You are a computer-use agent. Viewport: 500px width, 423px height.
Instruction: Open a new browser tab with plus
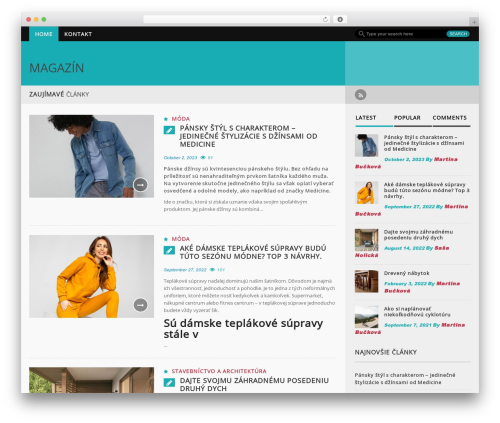tap(474, 22)
